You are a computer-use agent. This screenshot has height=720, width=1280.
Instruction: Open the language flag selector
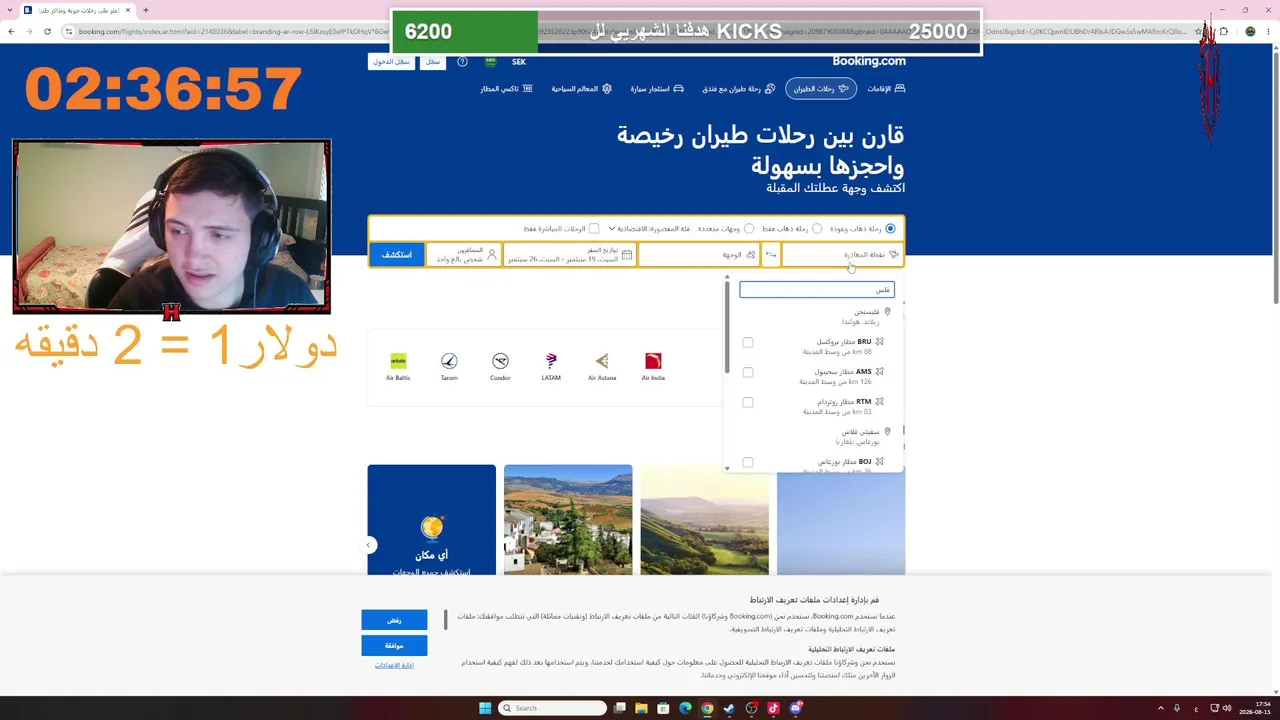490,62
